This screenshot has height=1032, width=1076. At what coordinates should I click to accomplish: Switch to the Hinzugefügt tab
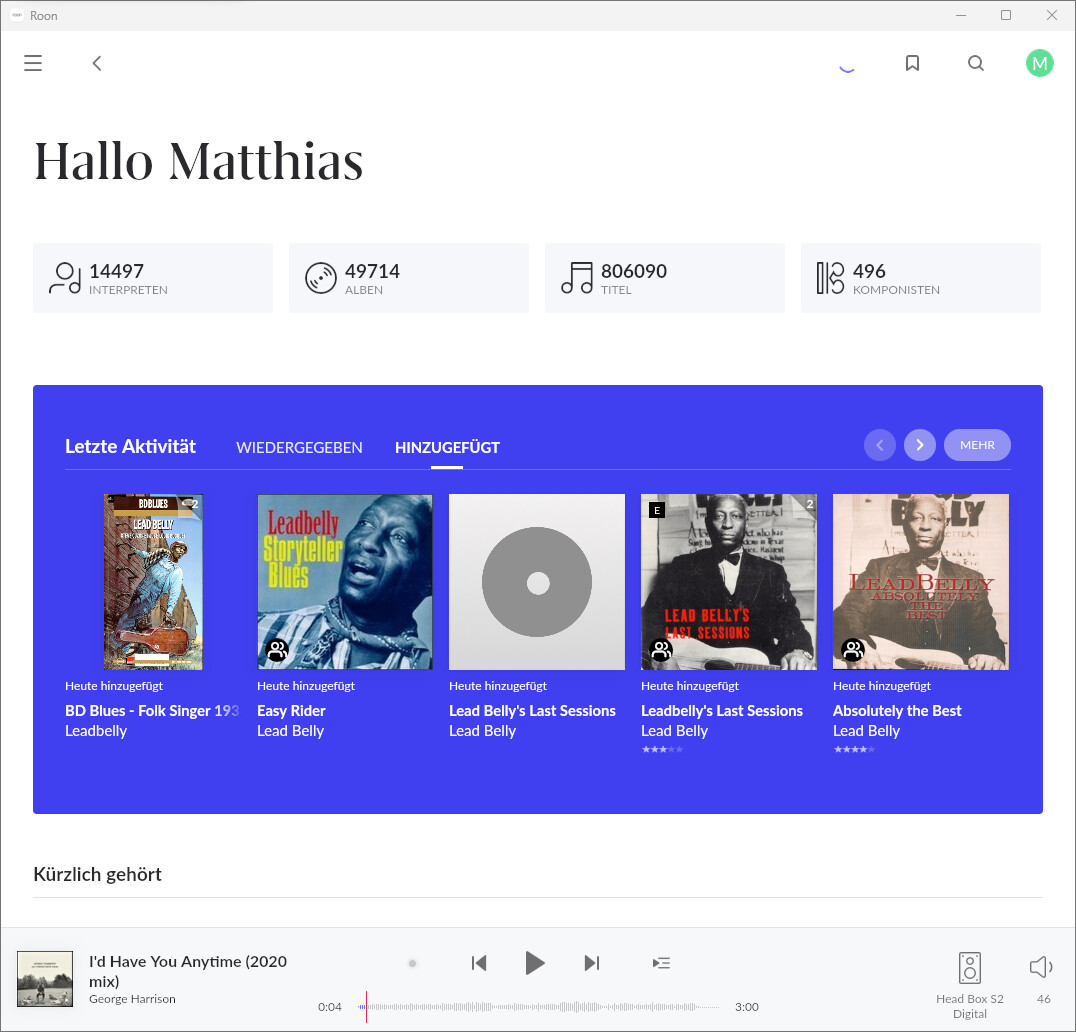point(447,447)
